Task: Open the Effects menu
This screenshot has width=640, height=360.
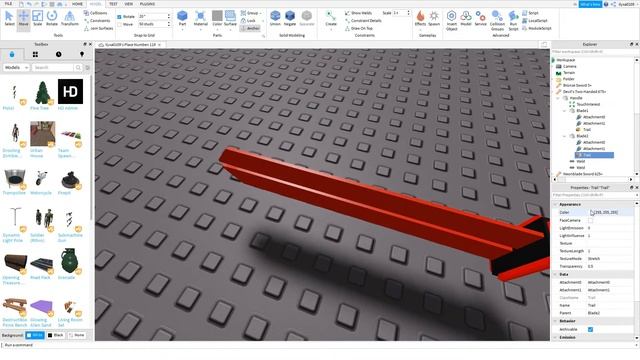Action: pyautogui.click(x=420, y=19)
